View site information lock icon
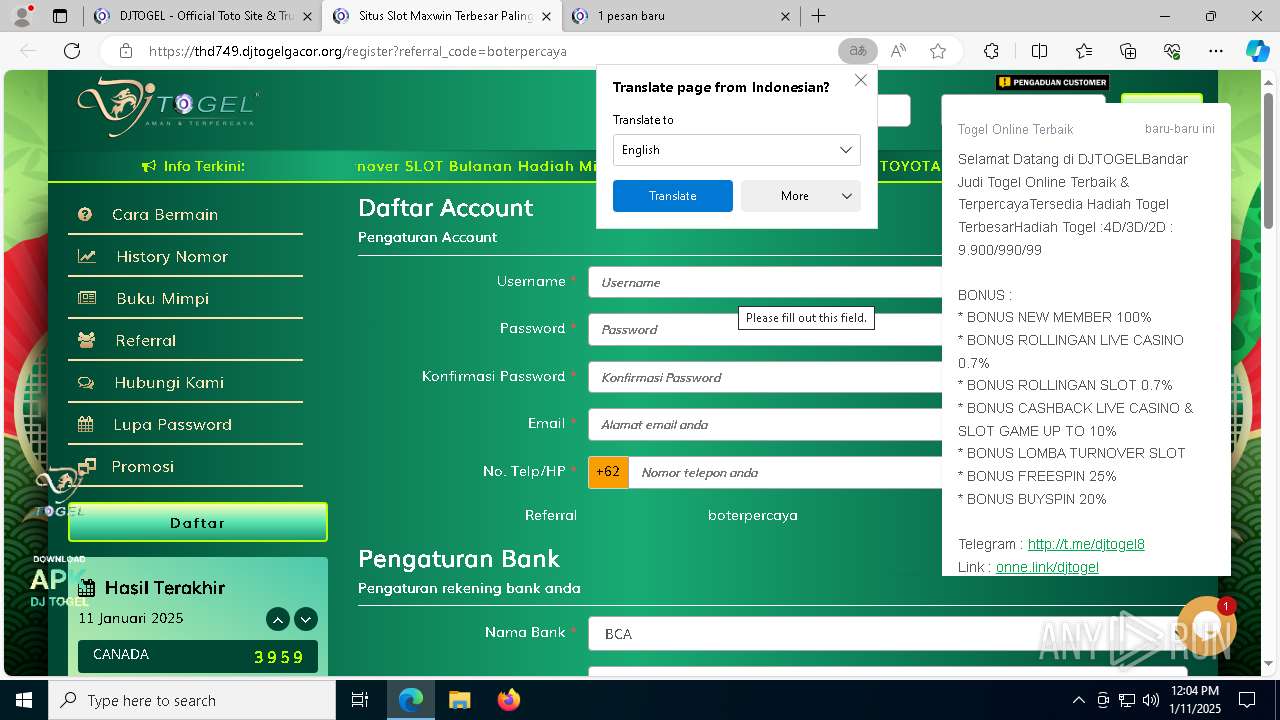 click(125, 51)
